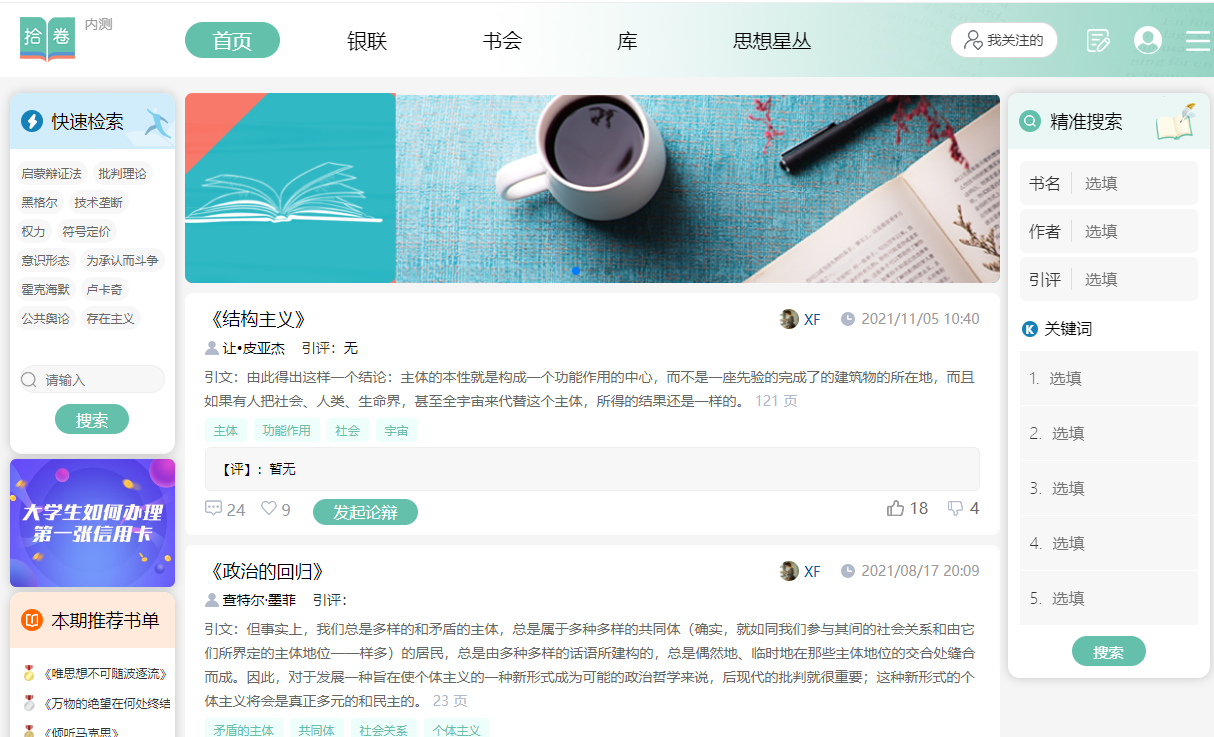Click the 拾卷 book logo
Viewport: 1214px width, 737px height.
[x=47, y=39]
